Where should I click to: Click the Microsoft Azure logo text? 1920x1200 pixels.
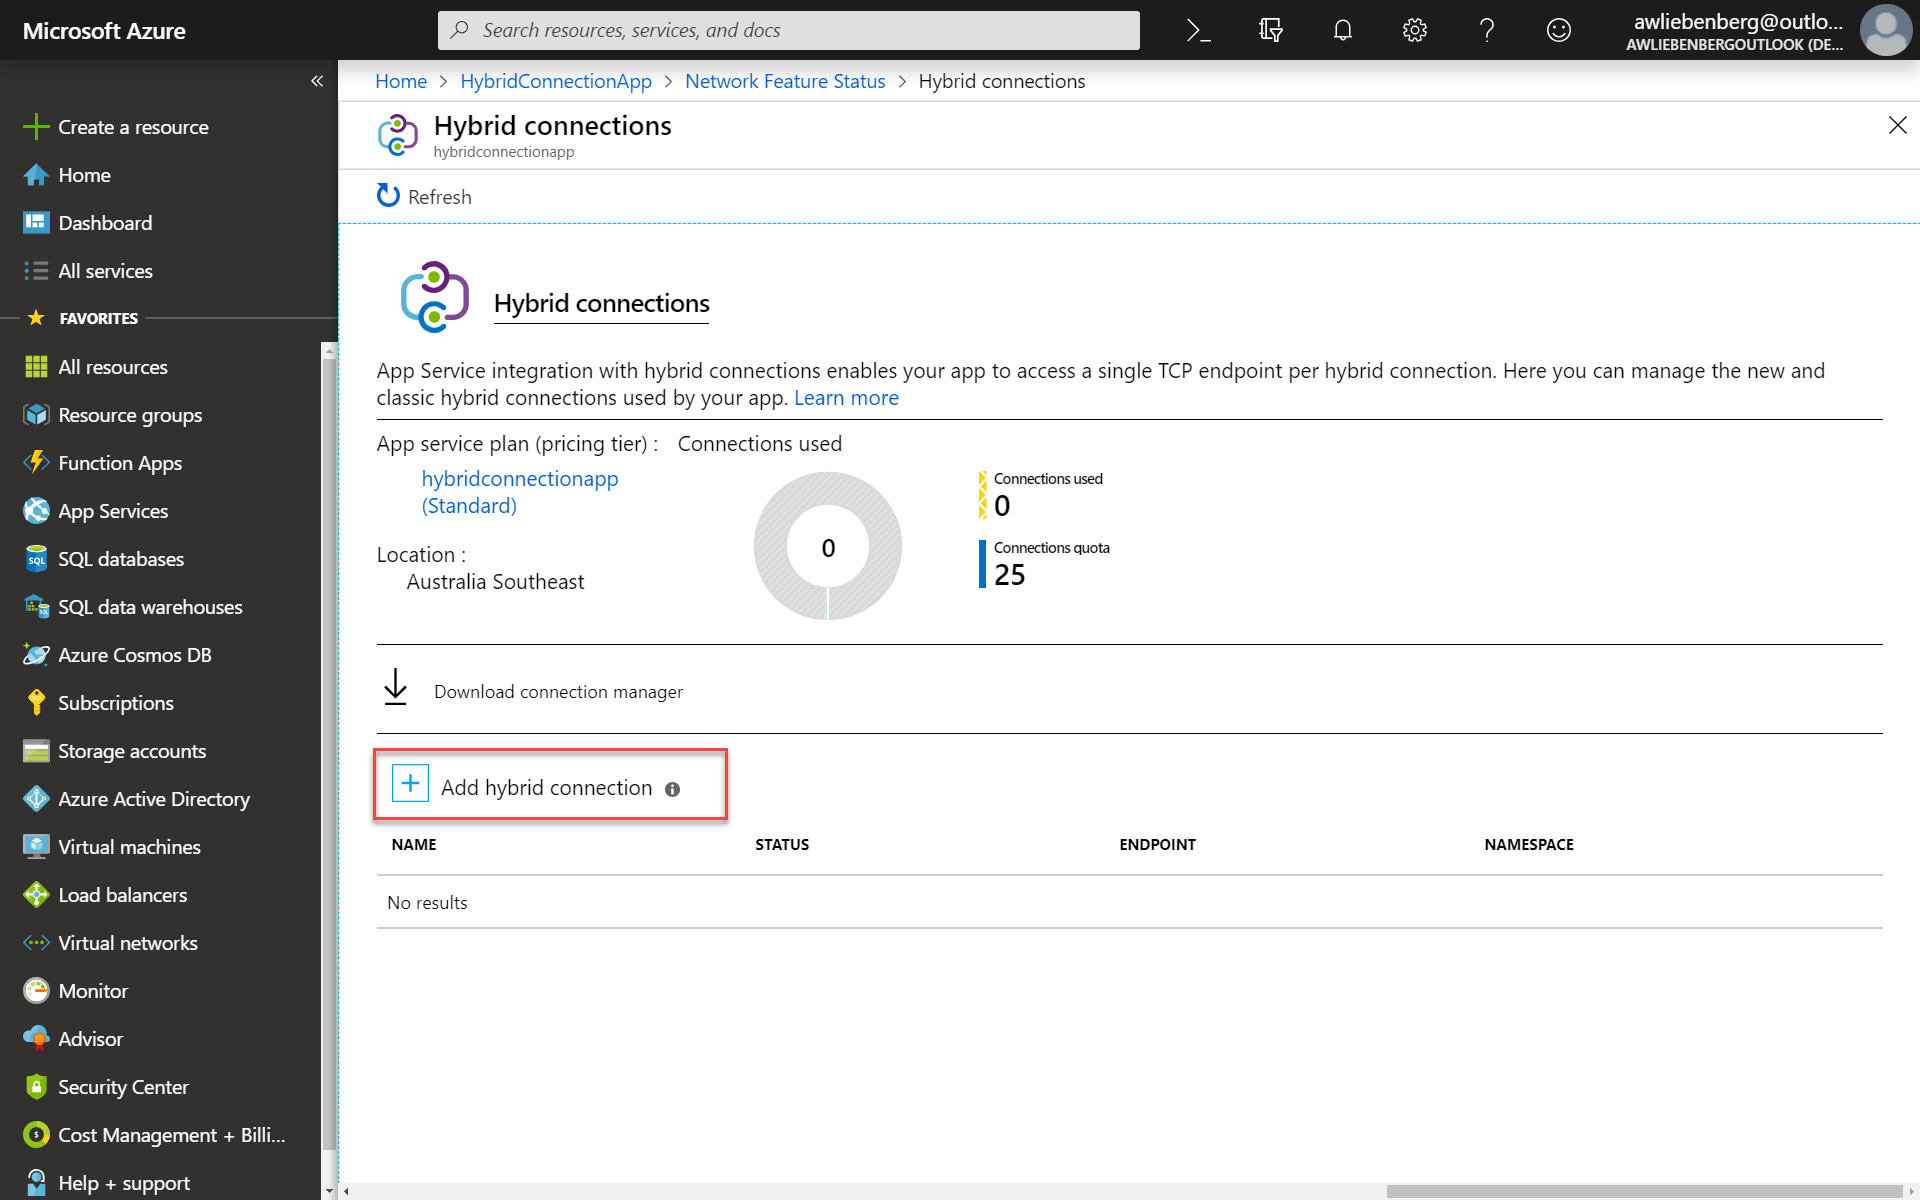tap(104, 31)
